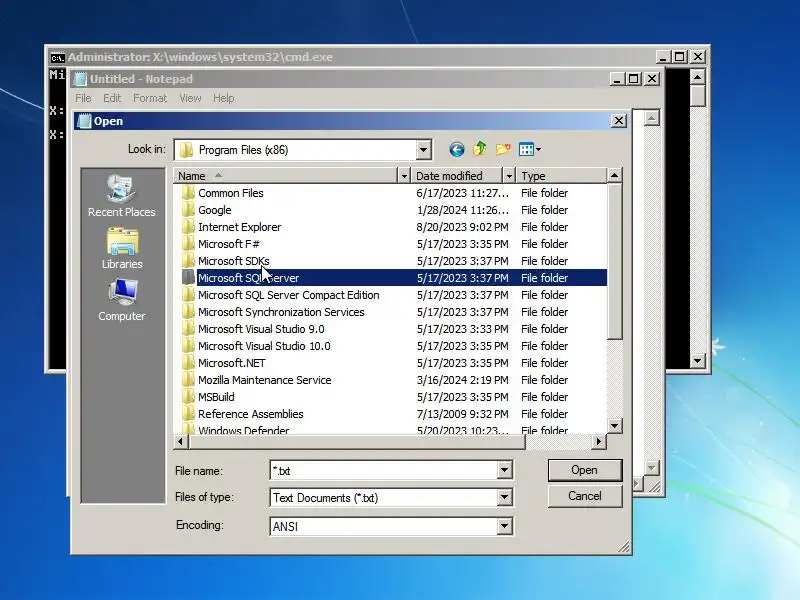Click the file list scroll down arrow
The image size is (800, 600).
point(615,426)
